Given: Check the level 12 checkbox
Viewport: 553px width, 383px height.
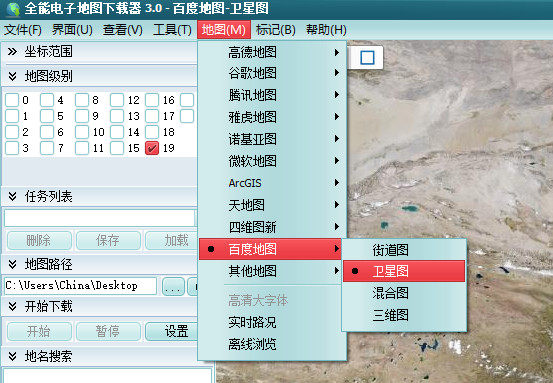Looking at the screenshot, I should (x=117, y=100).
